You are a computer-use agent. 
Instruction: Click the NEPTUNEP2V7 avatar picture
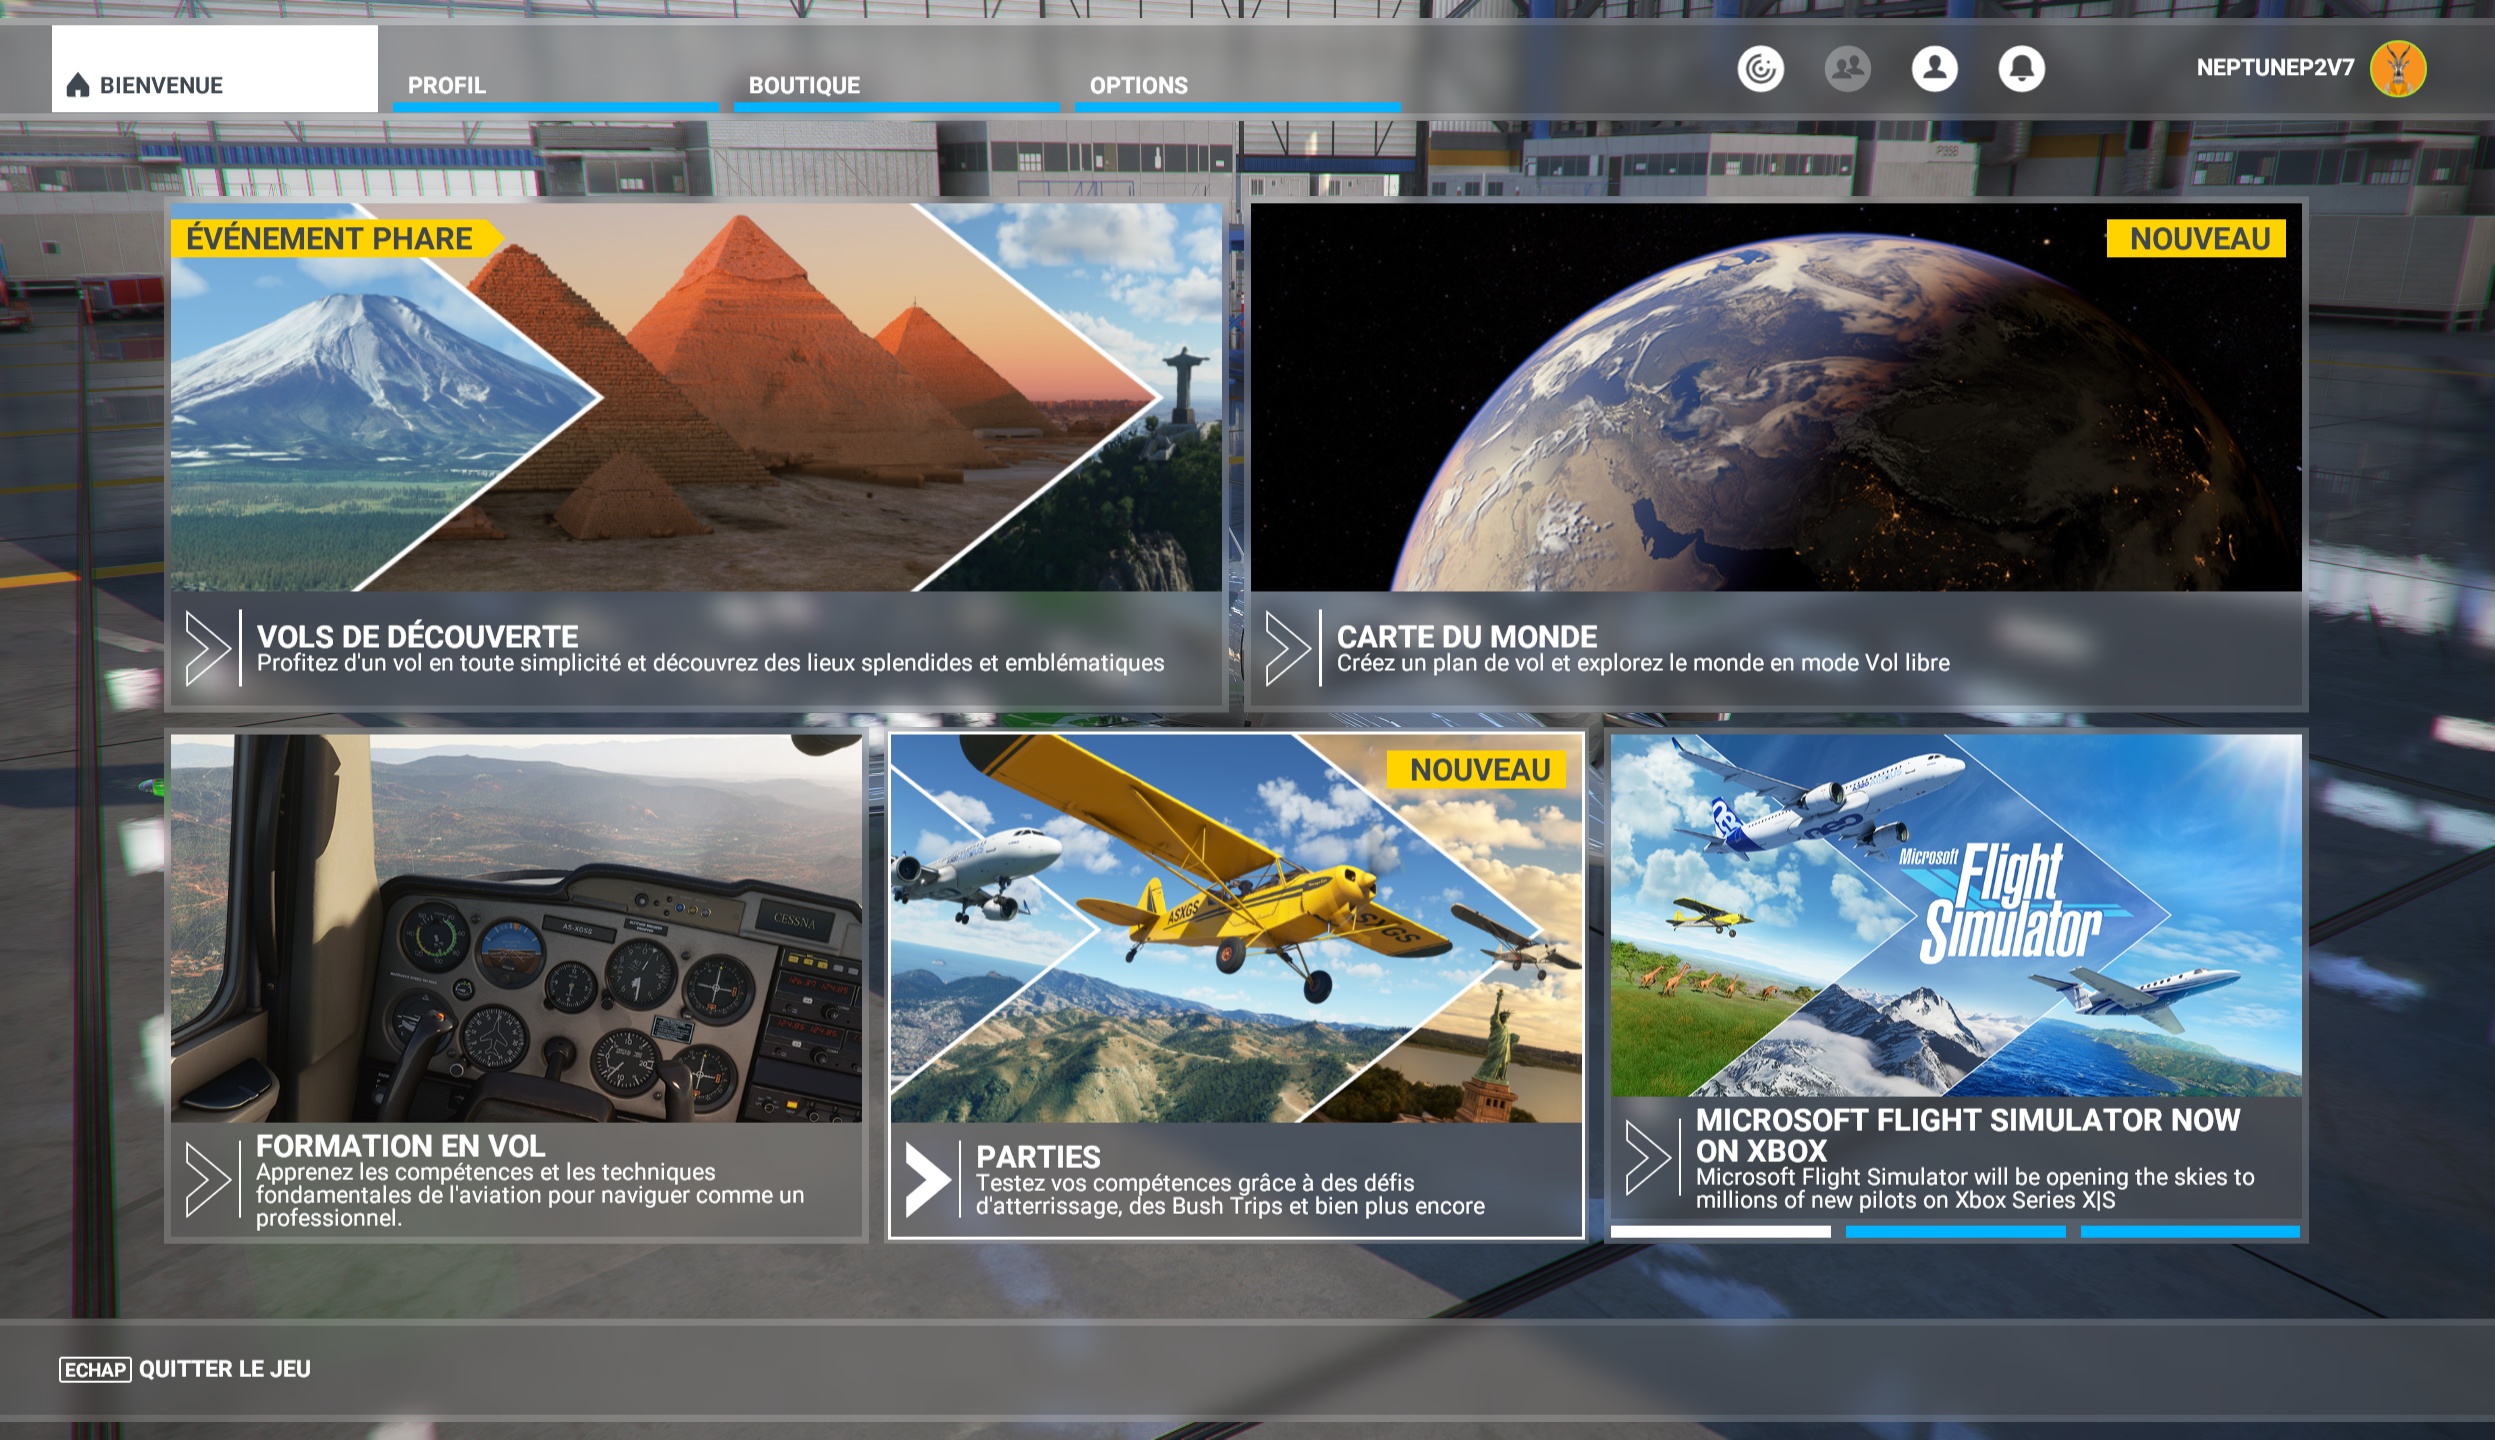2398,69
